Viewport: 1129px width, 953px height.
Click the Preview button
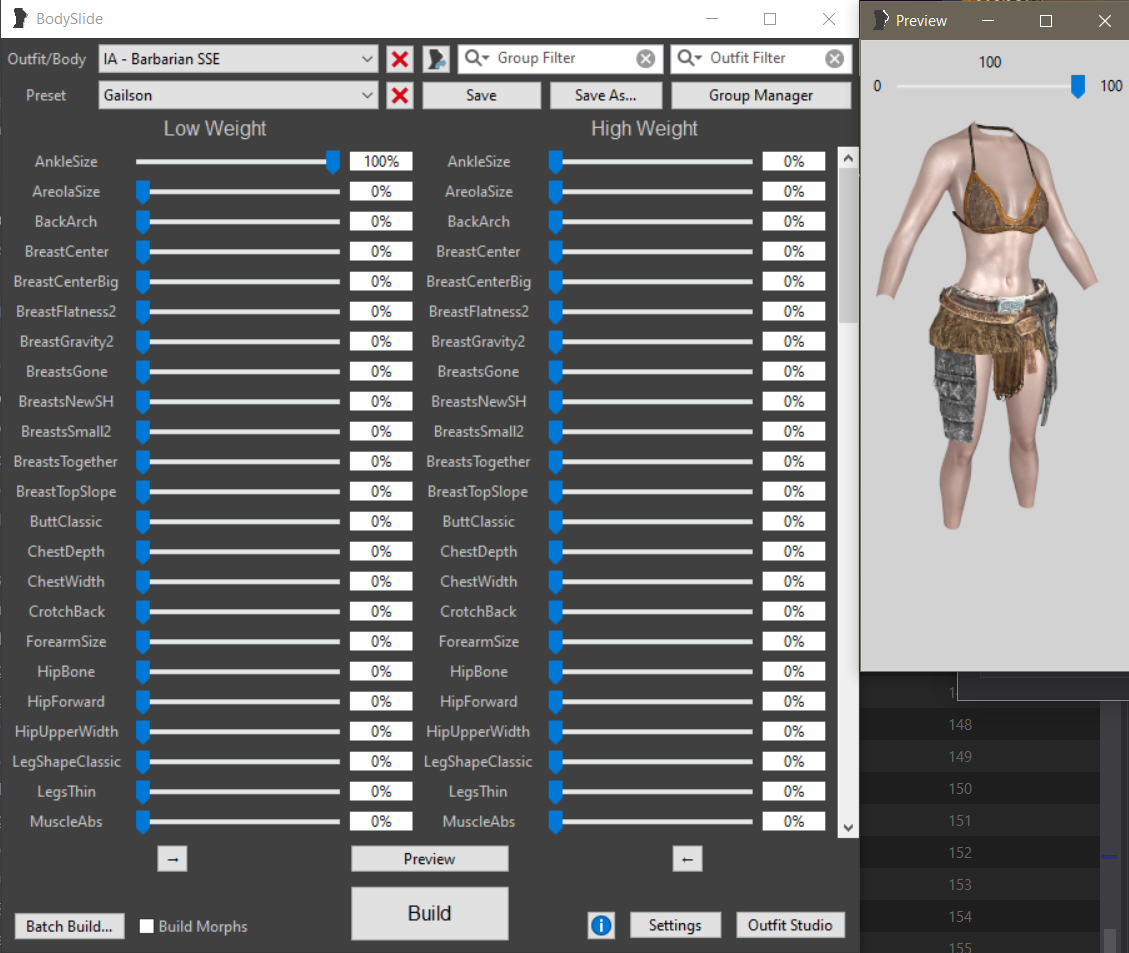click(429, 859)
